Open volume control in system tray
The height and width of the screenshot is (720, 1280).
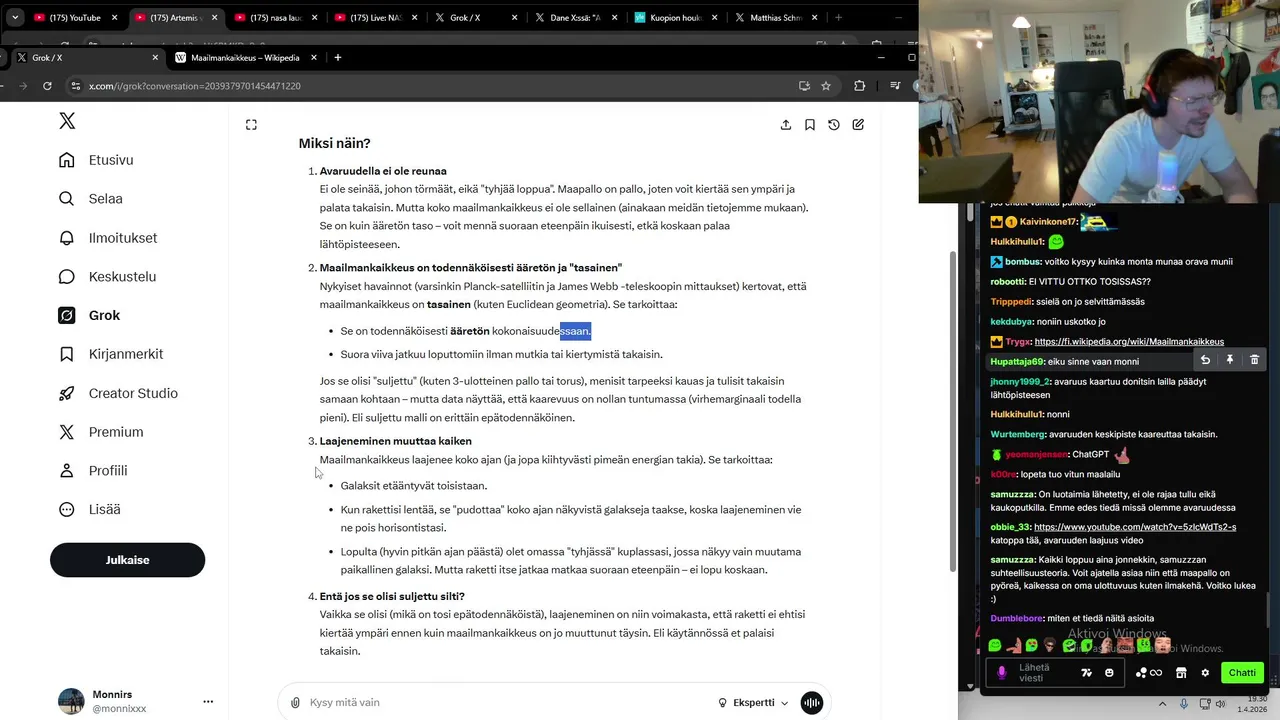[x=1220, y=704]
